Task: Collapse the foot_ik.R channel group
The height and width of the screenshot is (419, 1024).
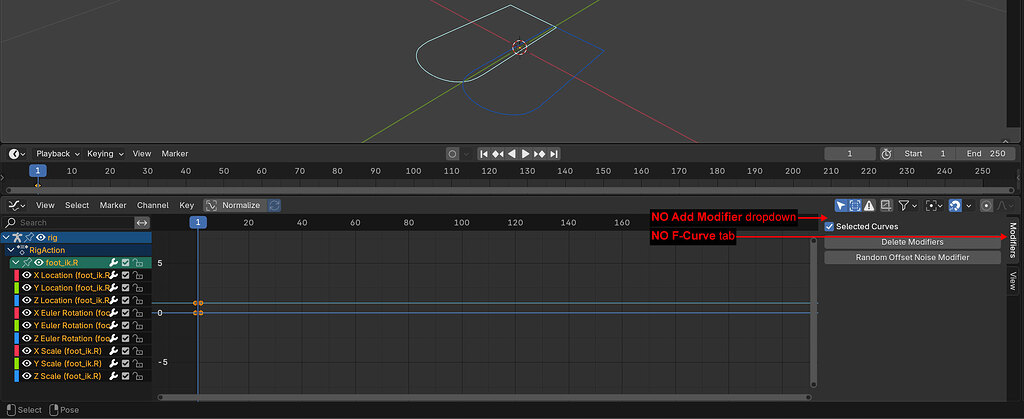Action: point(15,262)
